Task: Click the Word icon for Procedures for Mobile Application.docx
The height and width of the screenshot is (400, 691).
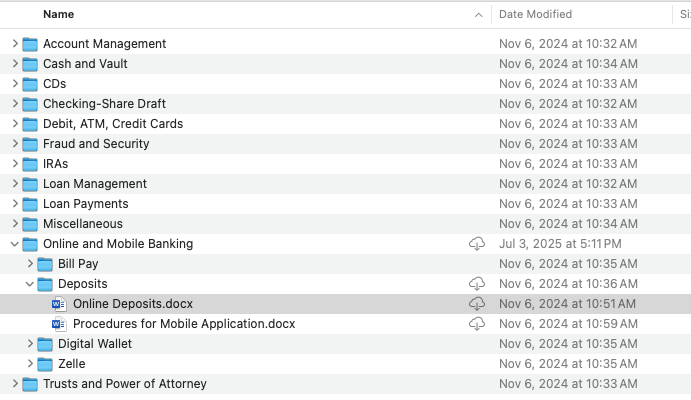Action: [59, 324]
